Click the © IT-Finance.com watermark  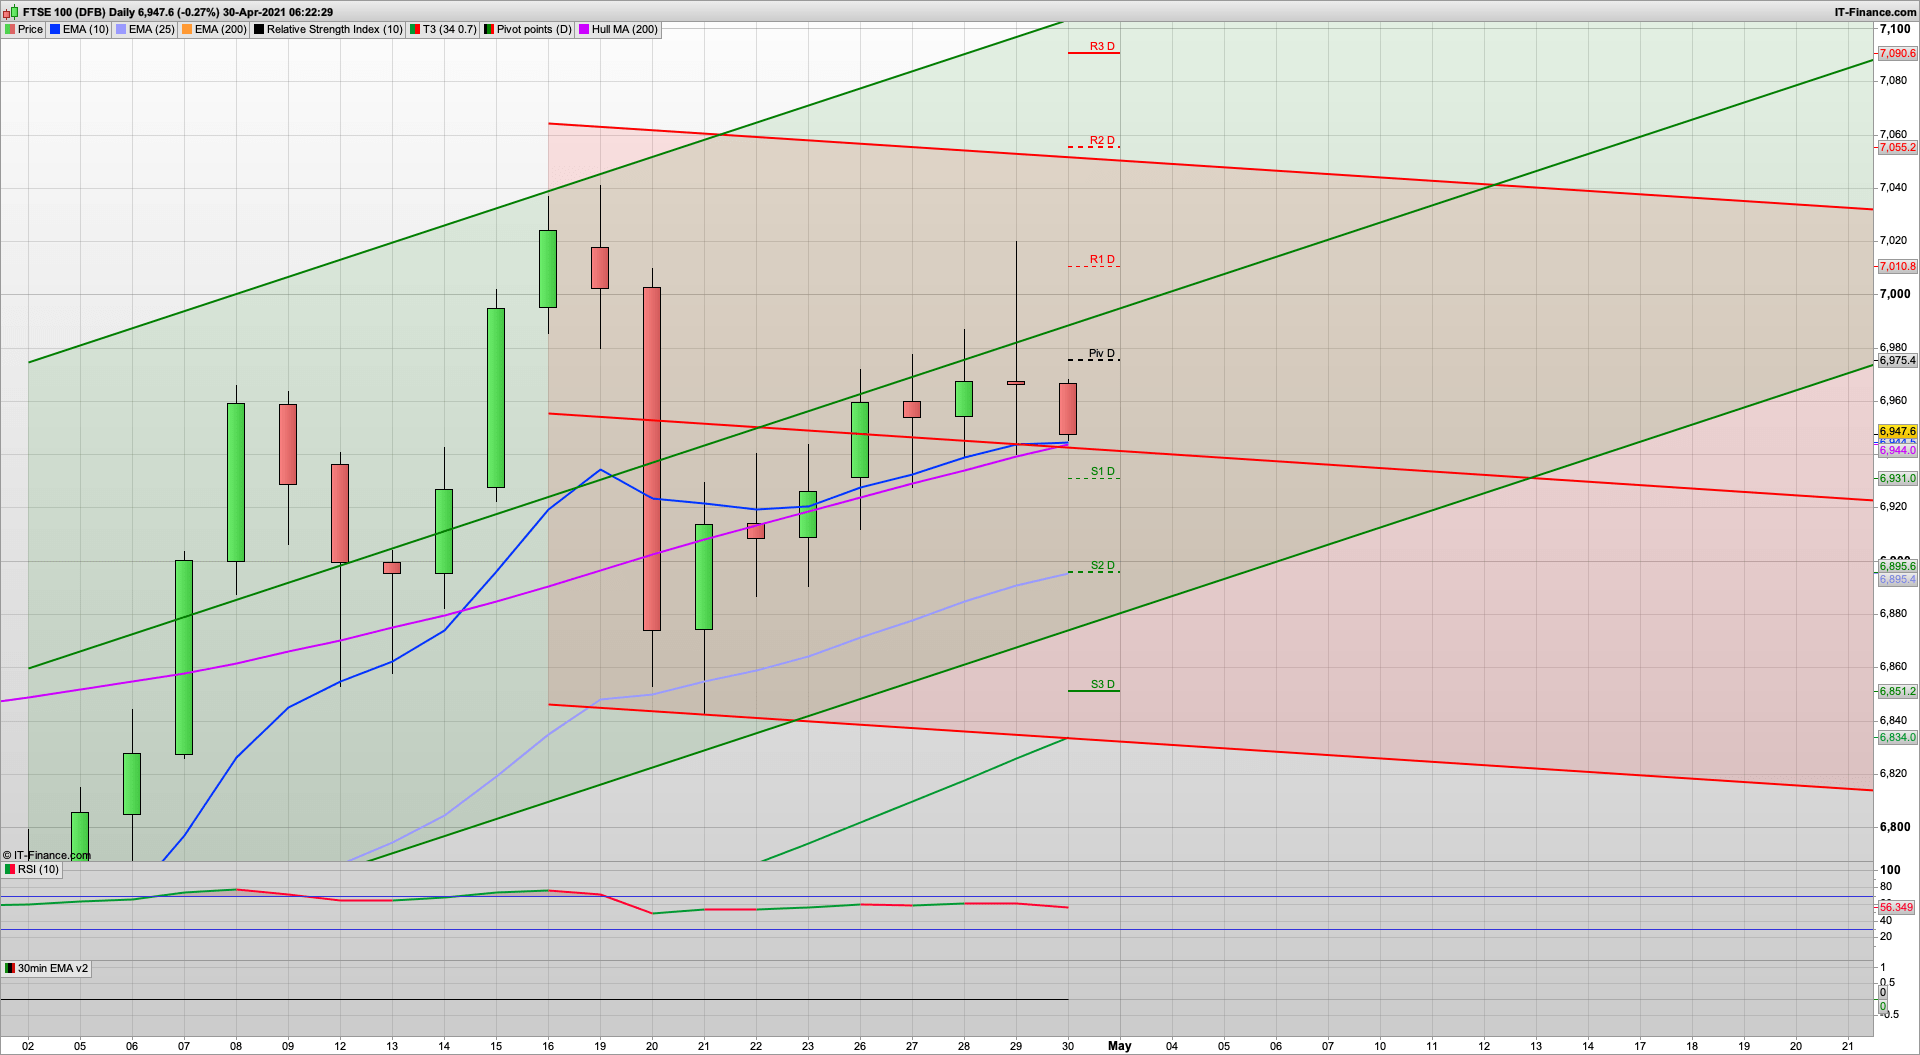[48, 855]
